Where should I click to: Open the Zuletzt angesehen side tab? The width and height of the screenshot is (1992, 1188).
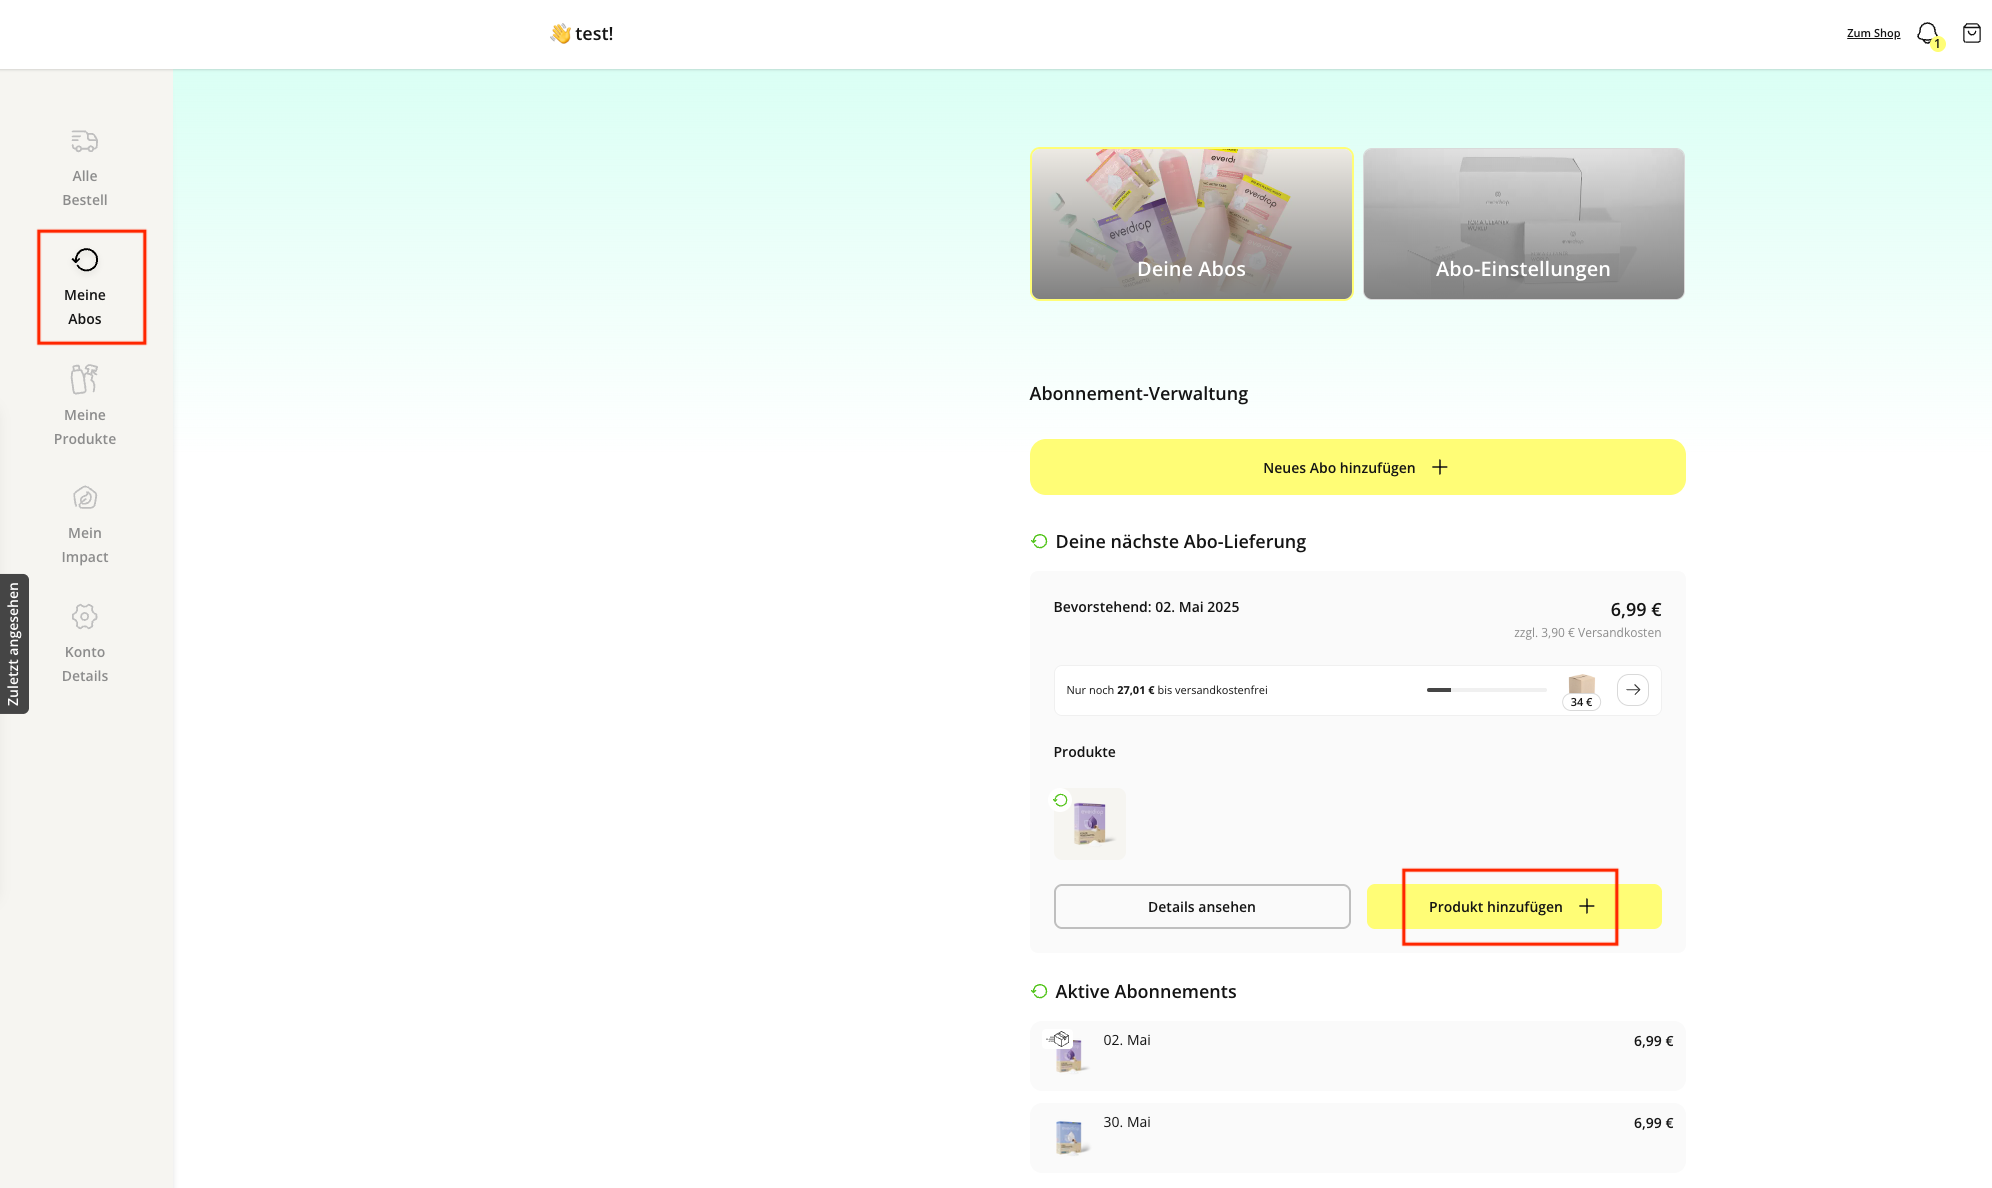pyautogui.click(x=14, y=644)
